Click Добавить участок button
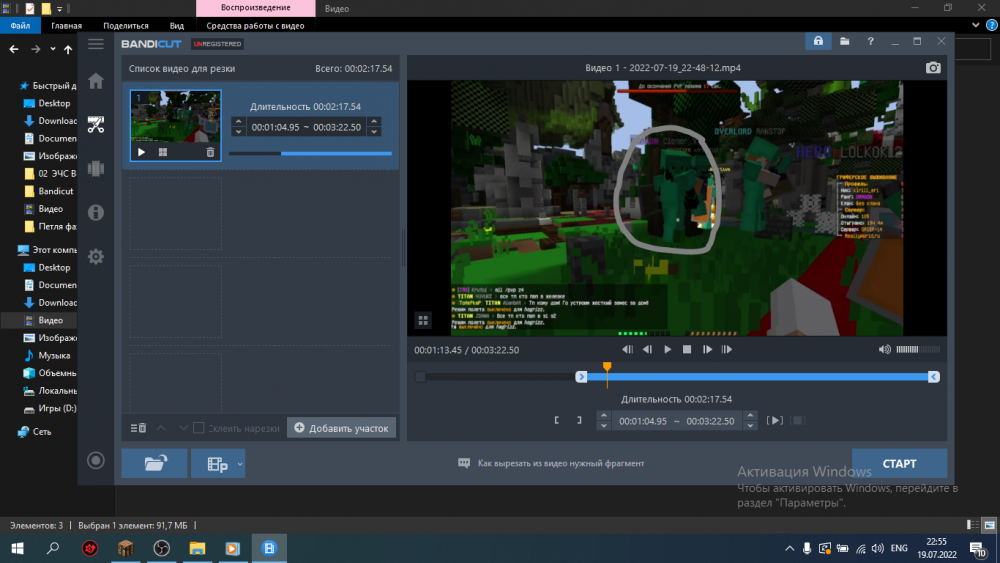 click(x=341, y=428)
